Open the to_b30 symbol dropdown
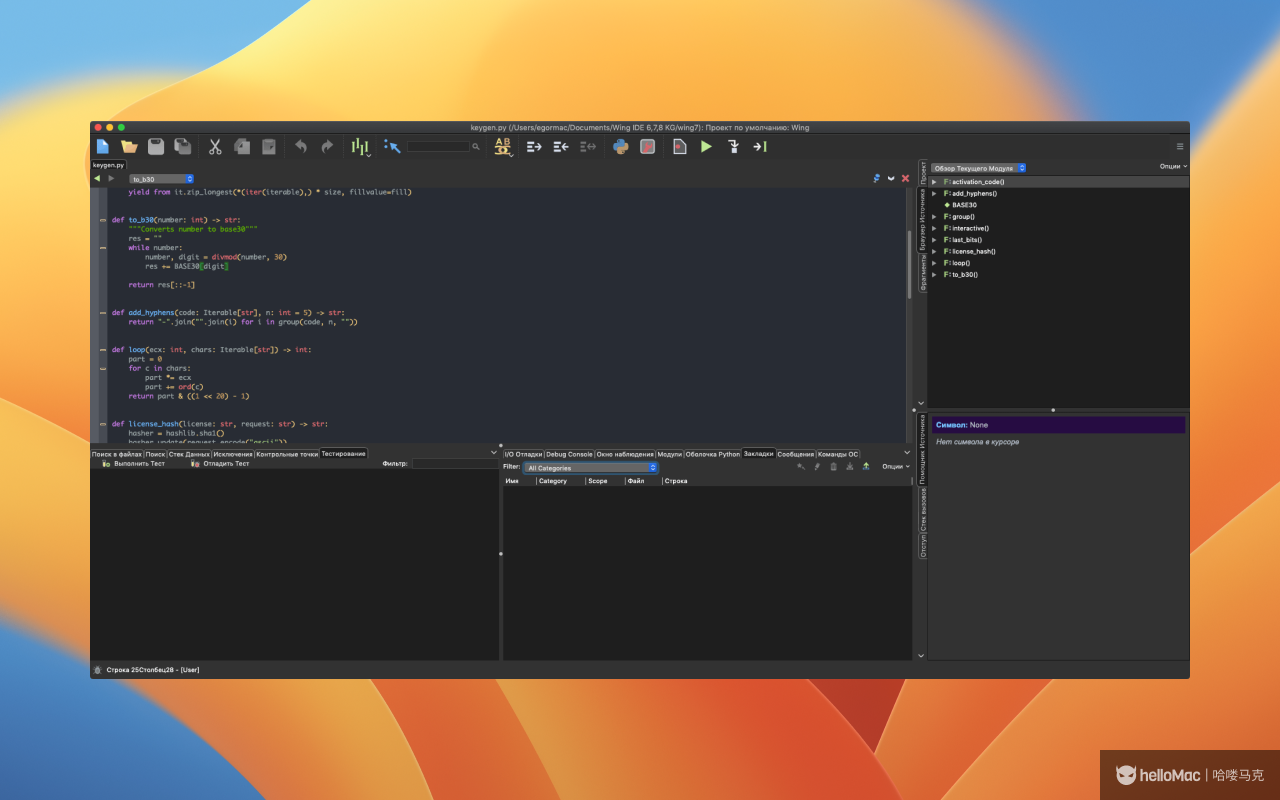Screen dimensions: 1280x800 click(x=161, y=179)
